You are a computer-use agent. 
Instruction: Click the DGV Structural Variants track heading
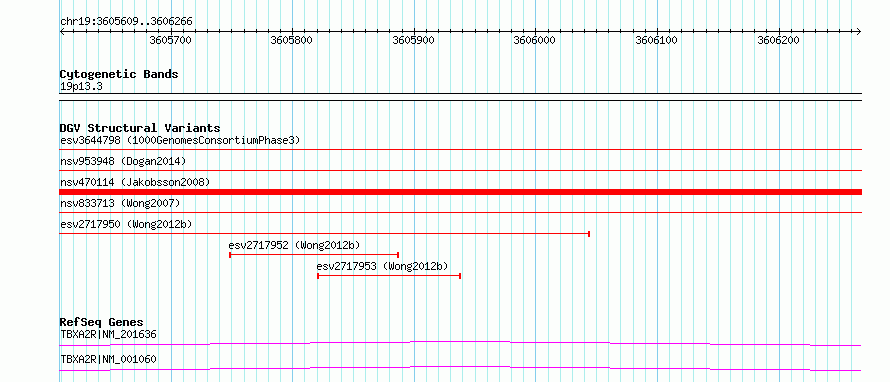(140, 128)
